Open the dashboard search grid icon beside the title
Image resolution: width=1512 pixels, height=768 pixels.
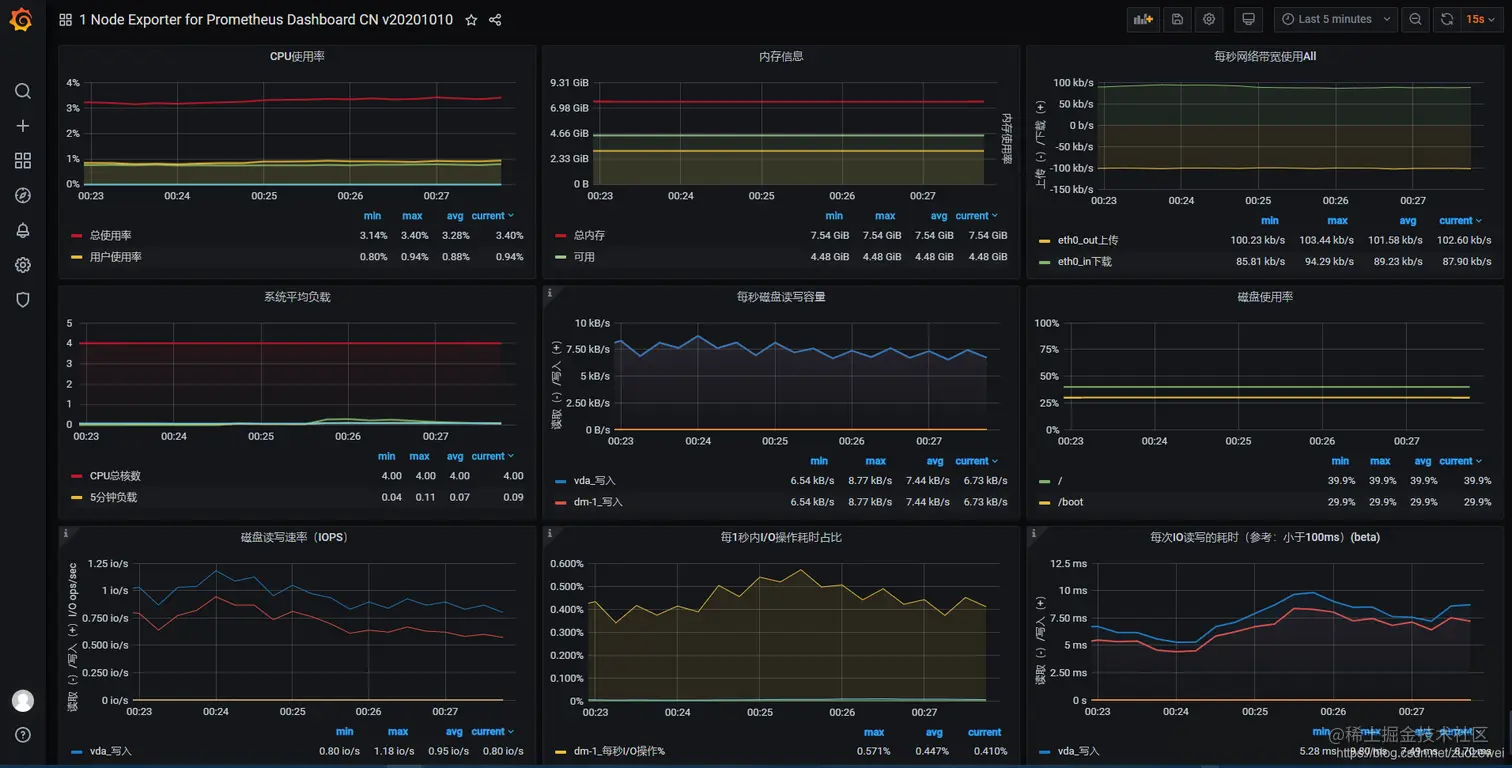[x=65, y=20]
